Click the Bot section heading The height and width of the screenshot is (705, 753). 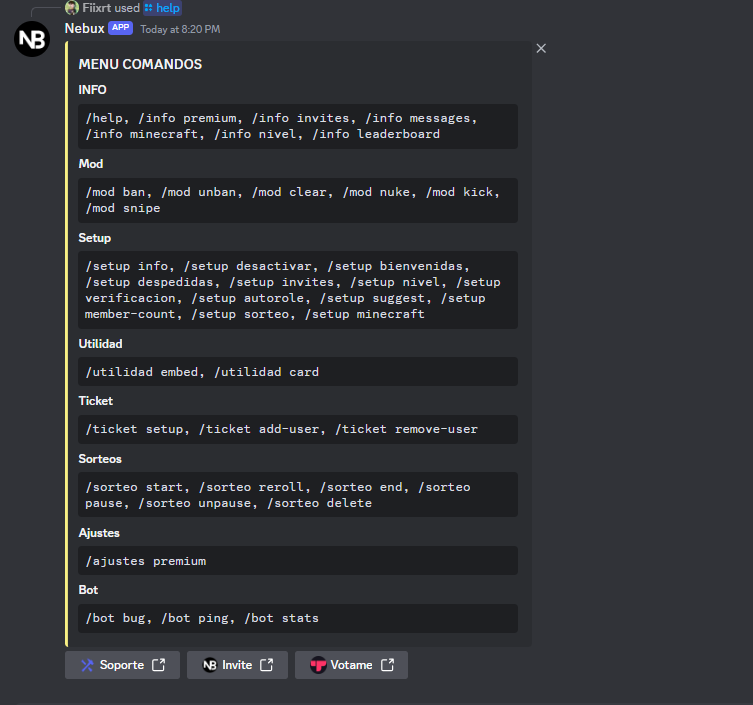(88, 590)
